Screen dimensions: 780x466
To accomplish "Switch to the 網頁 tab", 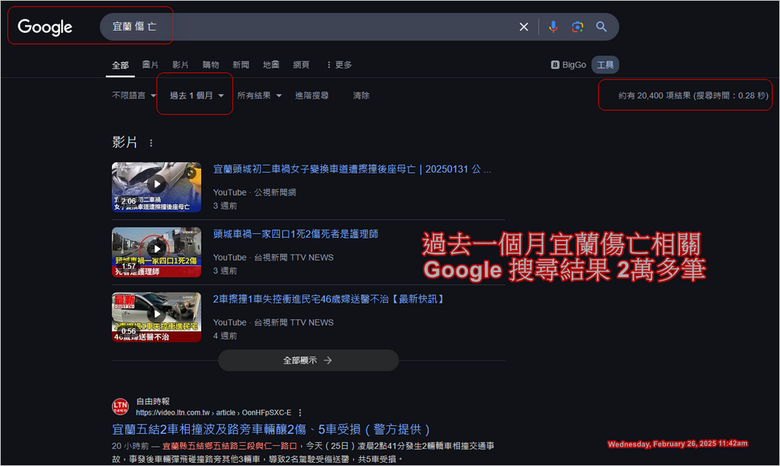I will pos(301,65).
